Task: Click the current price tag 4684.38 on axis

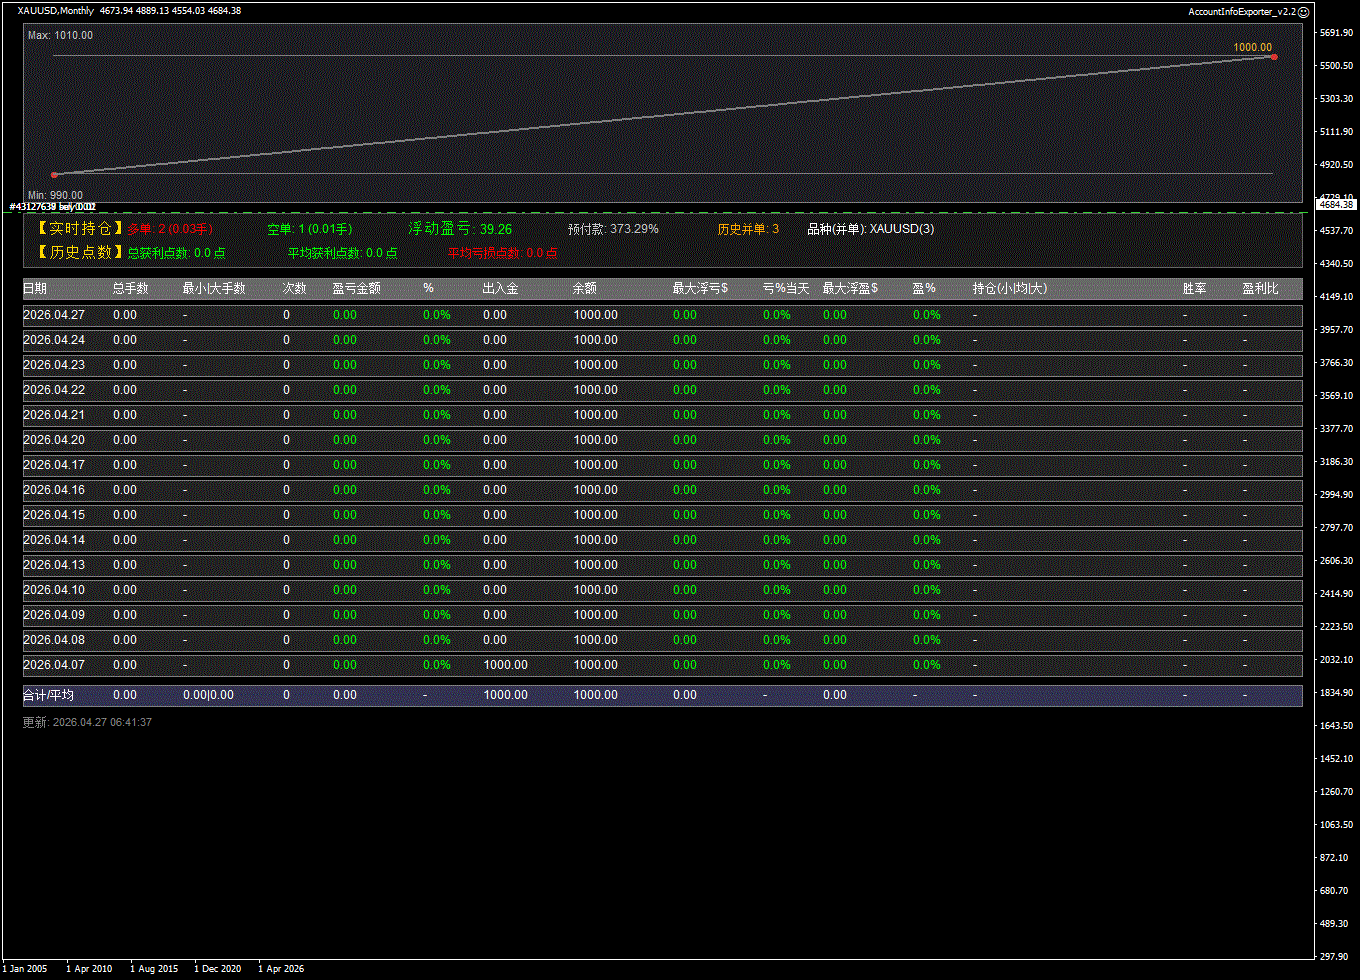Action: pos(1335,204)
